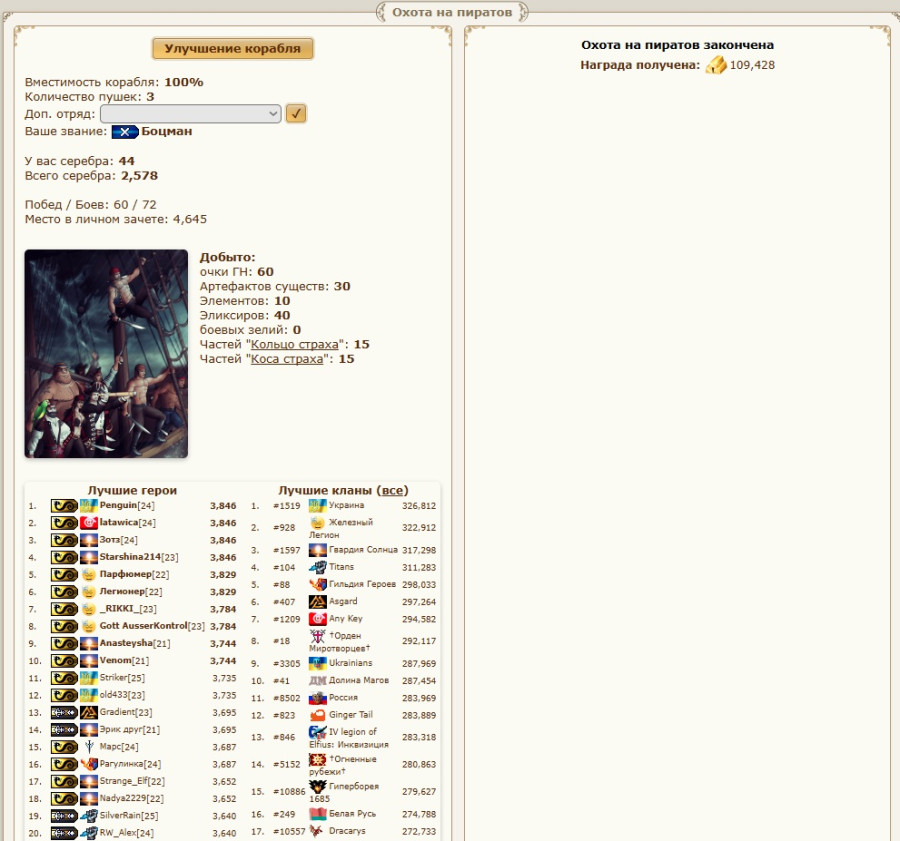The image size is (900, 841).
Task: Open the Доп. отряд dropdown
Action: [190, 114]
